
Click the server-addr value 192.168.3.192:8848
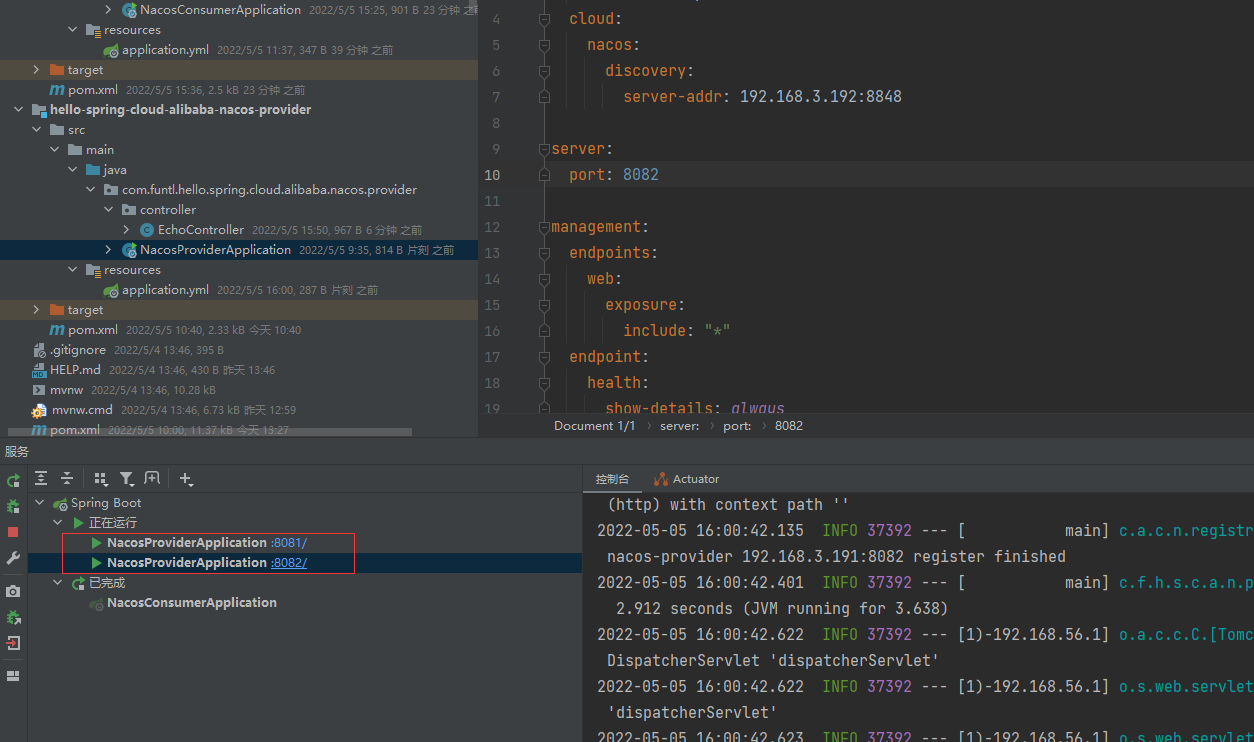(x=821, y=97)
